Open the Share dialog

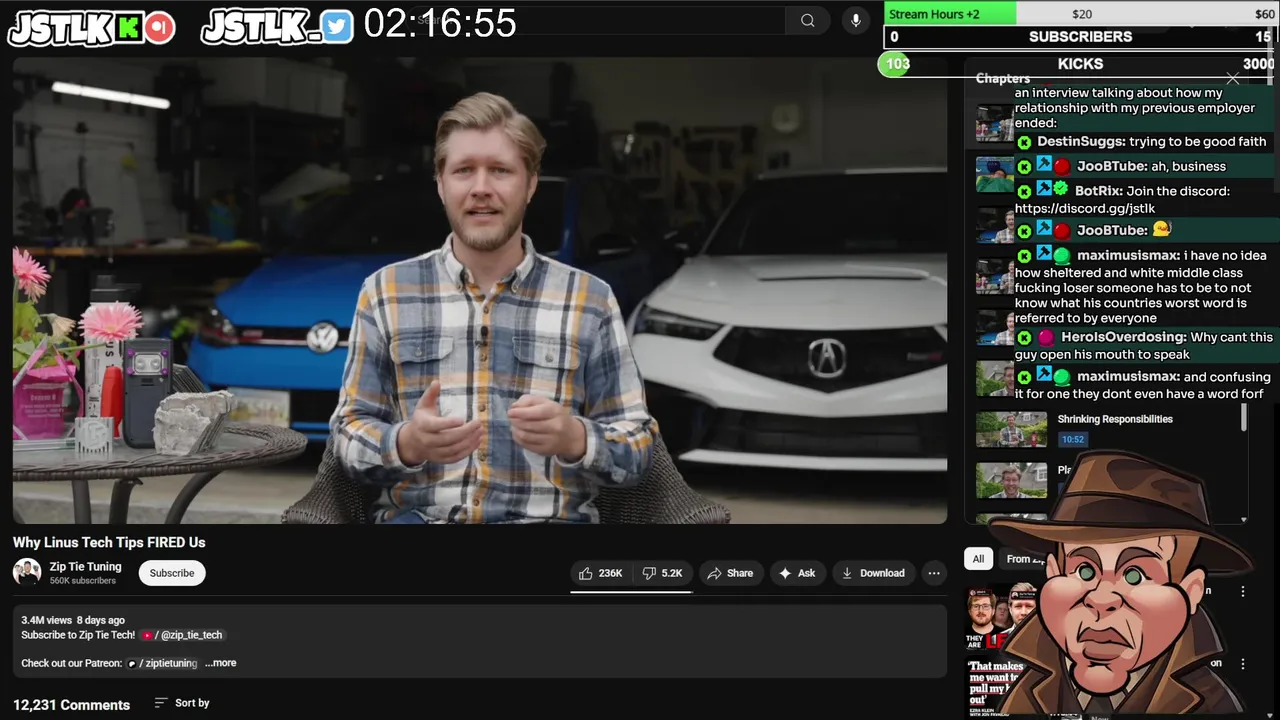(x=730, y=573)
